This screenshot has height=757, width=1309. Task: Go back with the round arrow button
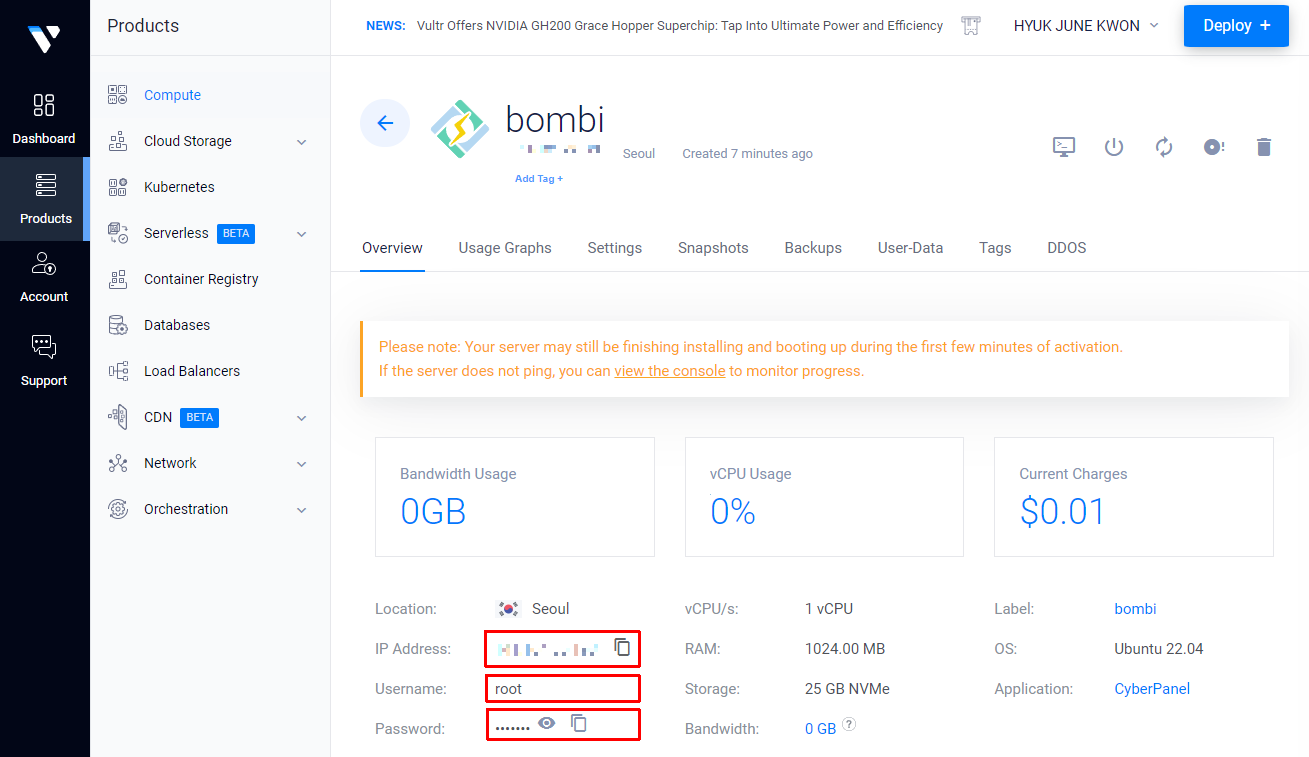coord(385,123)
